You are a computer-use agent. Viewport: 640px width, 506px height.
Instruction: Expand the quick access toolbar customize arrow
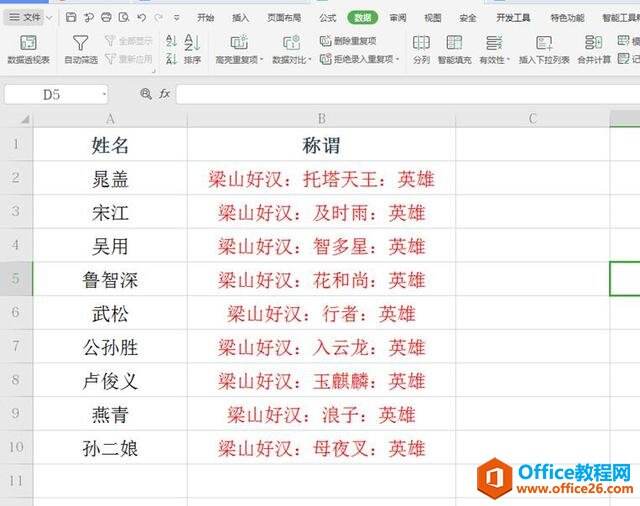click(176, 18)
